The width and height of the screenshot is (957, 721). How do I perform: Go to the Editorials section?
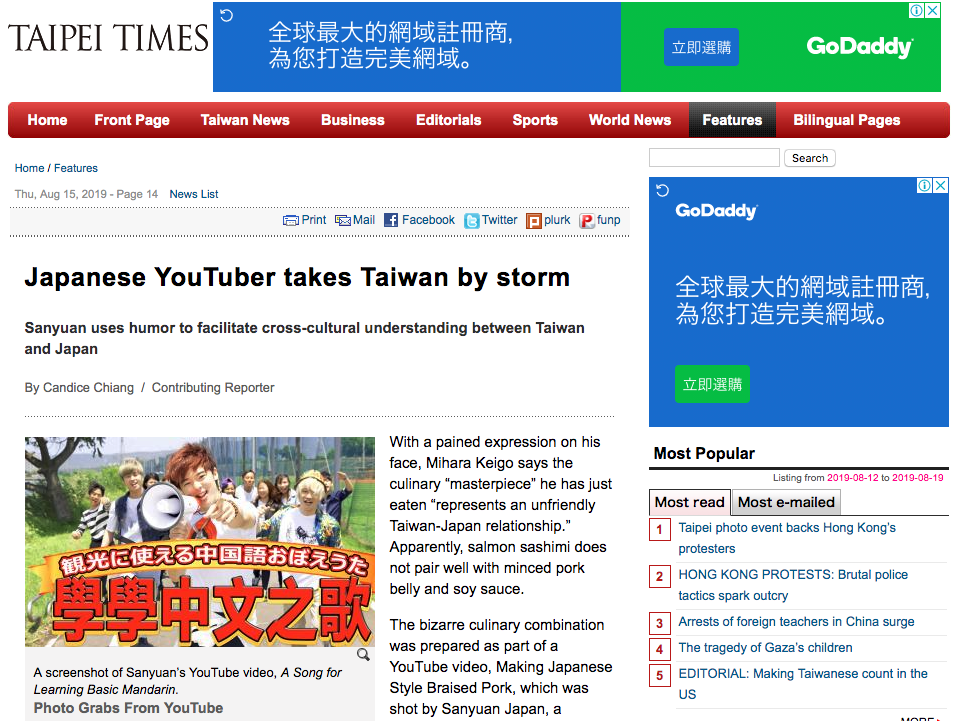pyautogui.click(x=449, y=120)
